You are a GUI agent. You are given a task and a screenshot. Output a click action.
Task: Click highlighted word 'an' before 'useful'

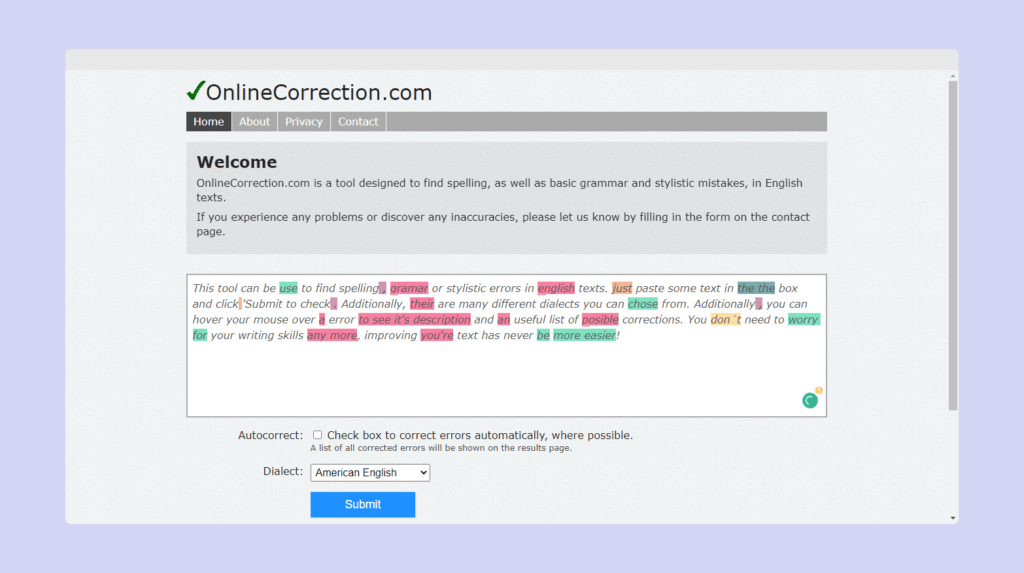[x=504, y=319]
